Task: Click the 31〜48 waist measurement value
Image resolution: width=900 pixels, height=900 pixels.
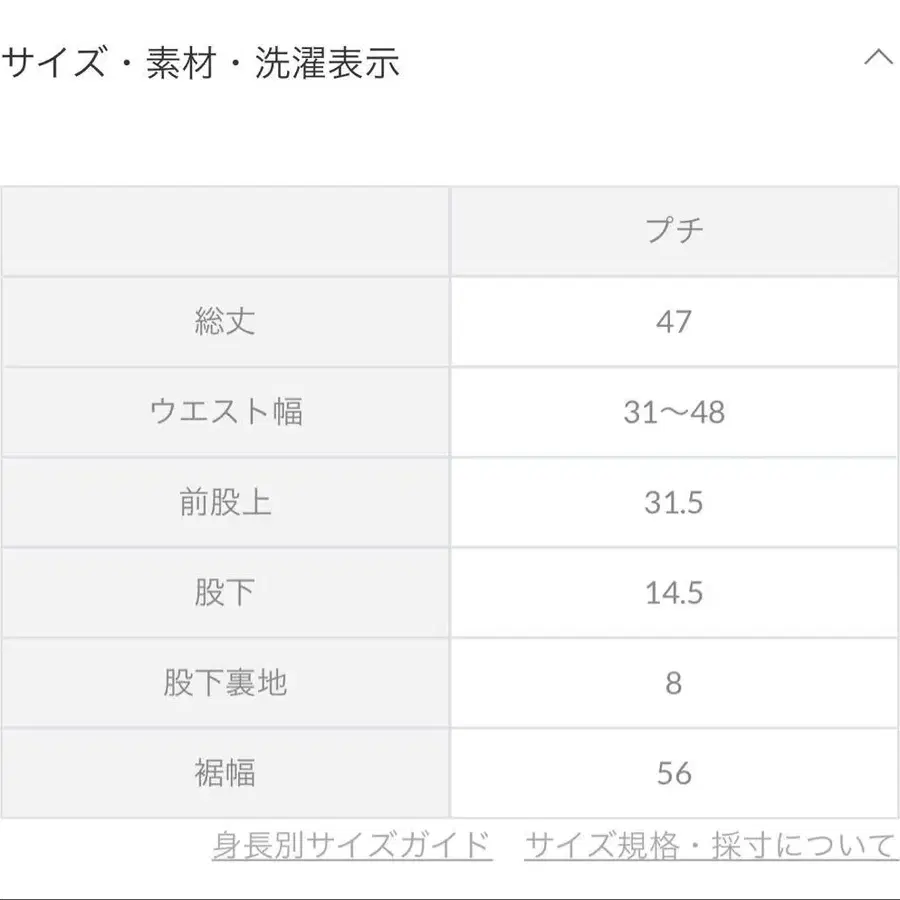Action: coord(676,412)
